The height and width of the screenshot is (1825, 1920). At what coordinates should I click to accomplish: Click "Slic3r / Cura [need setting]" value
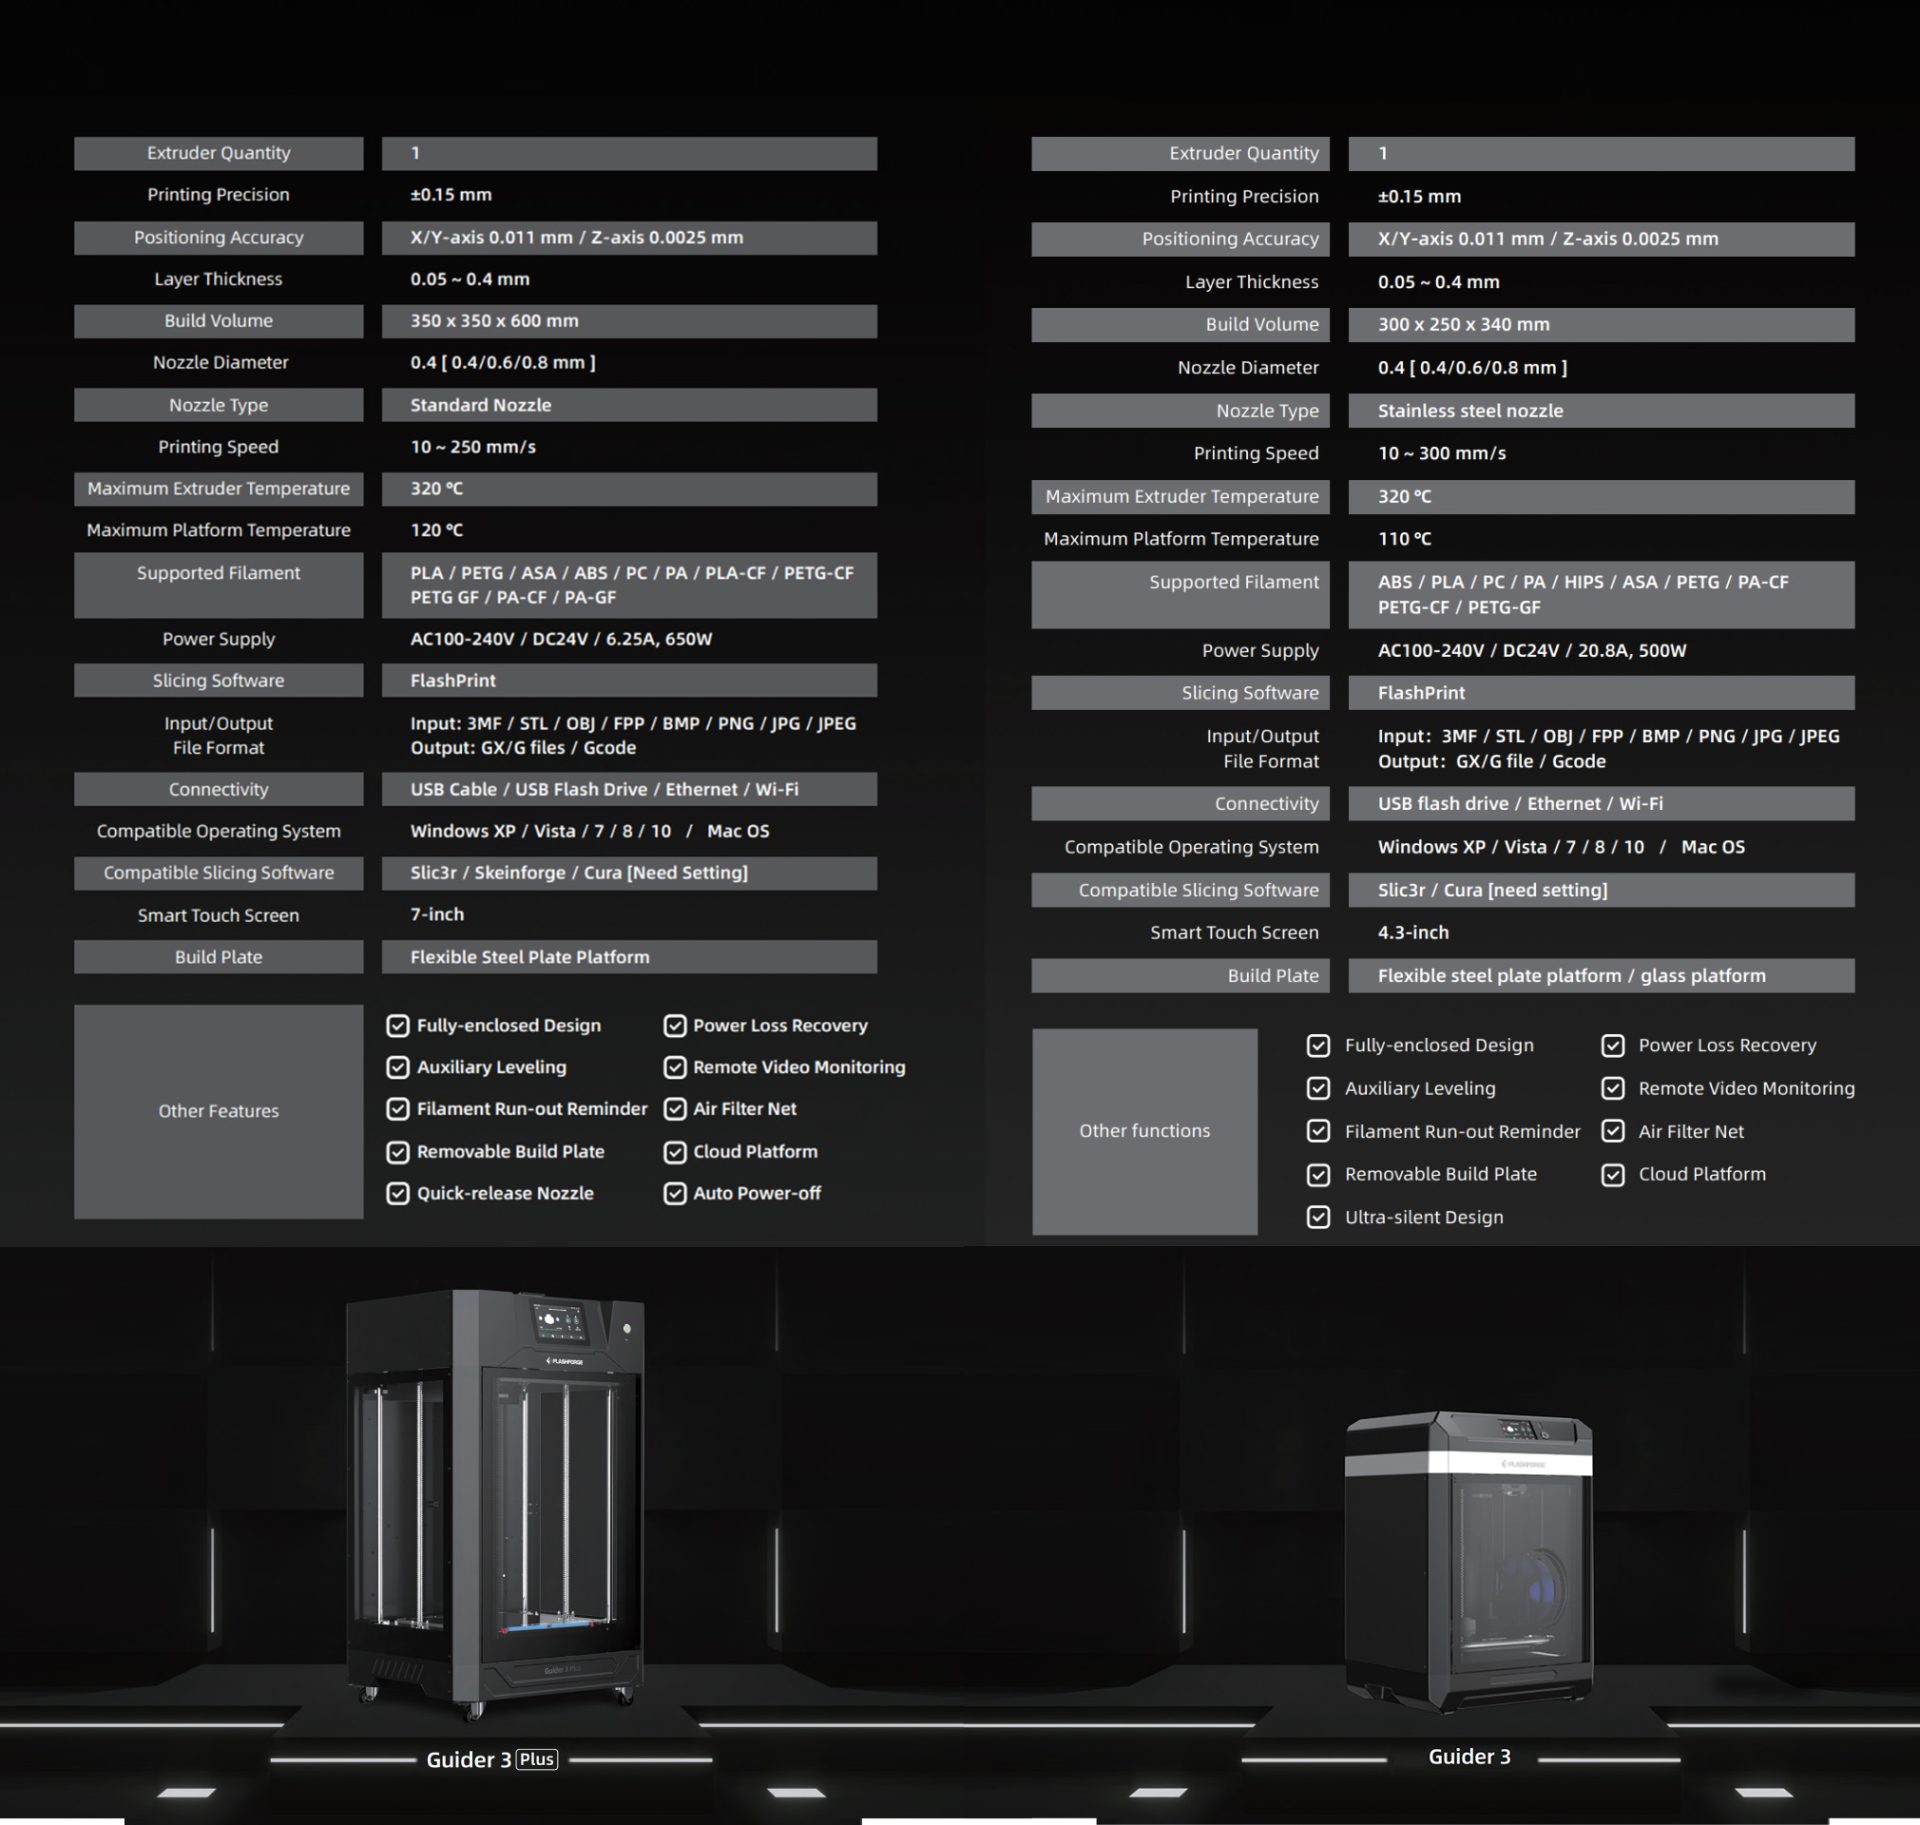tap(1492, 890)
